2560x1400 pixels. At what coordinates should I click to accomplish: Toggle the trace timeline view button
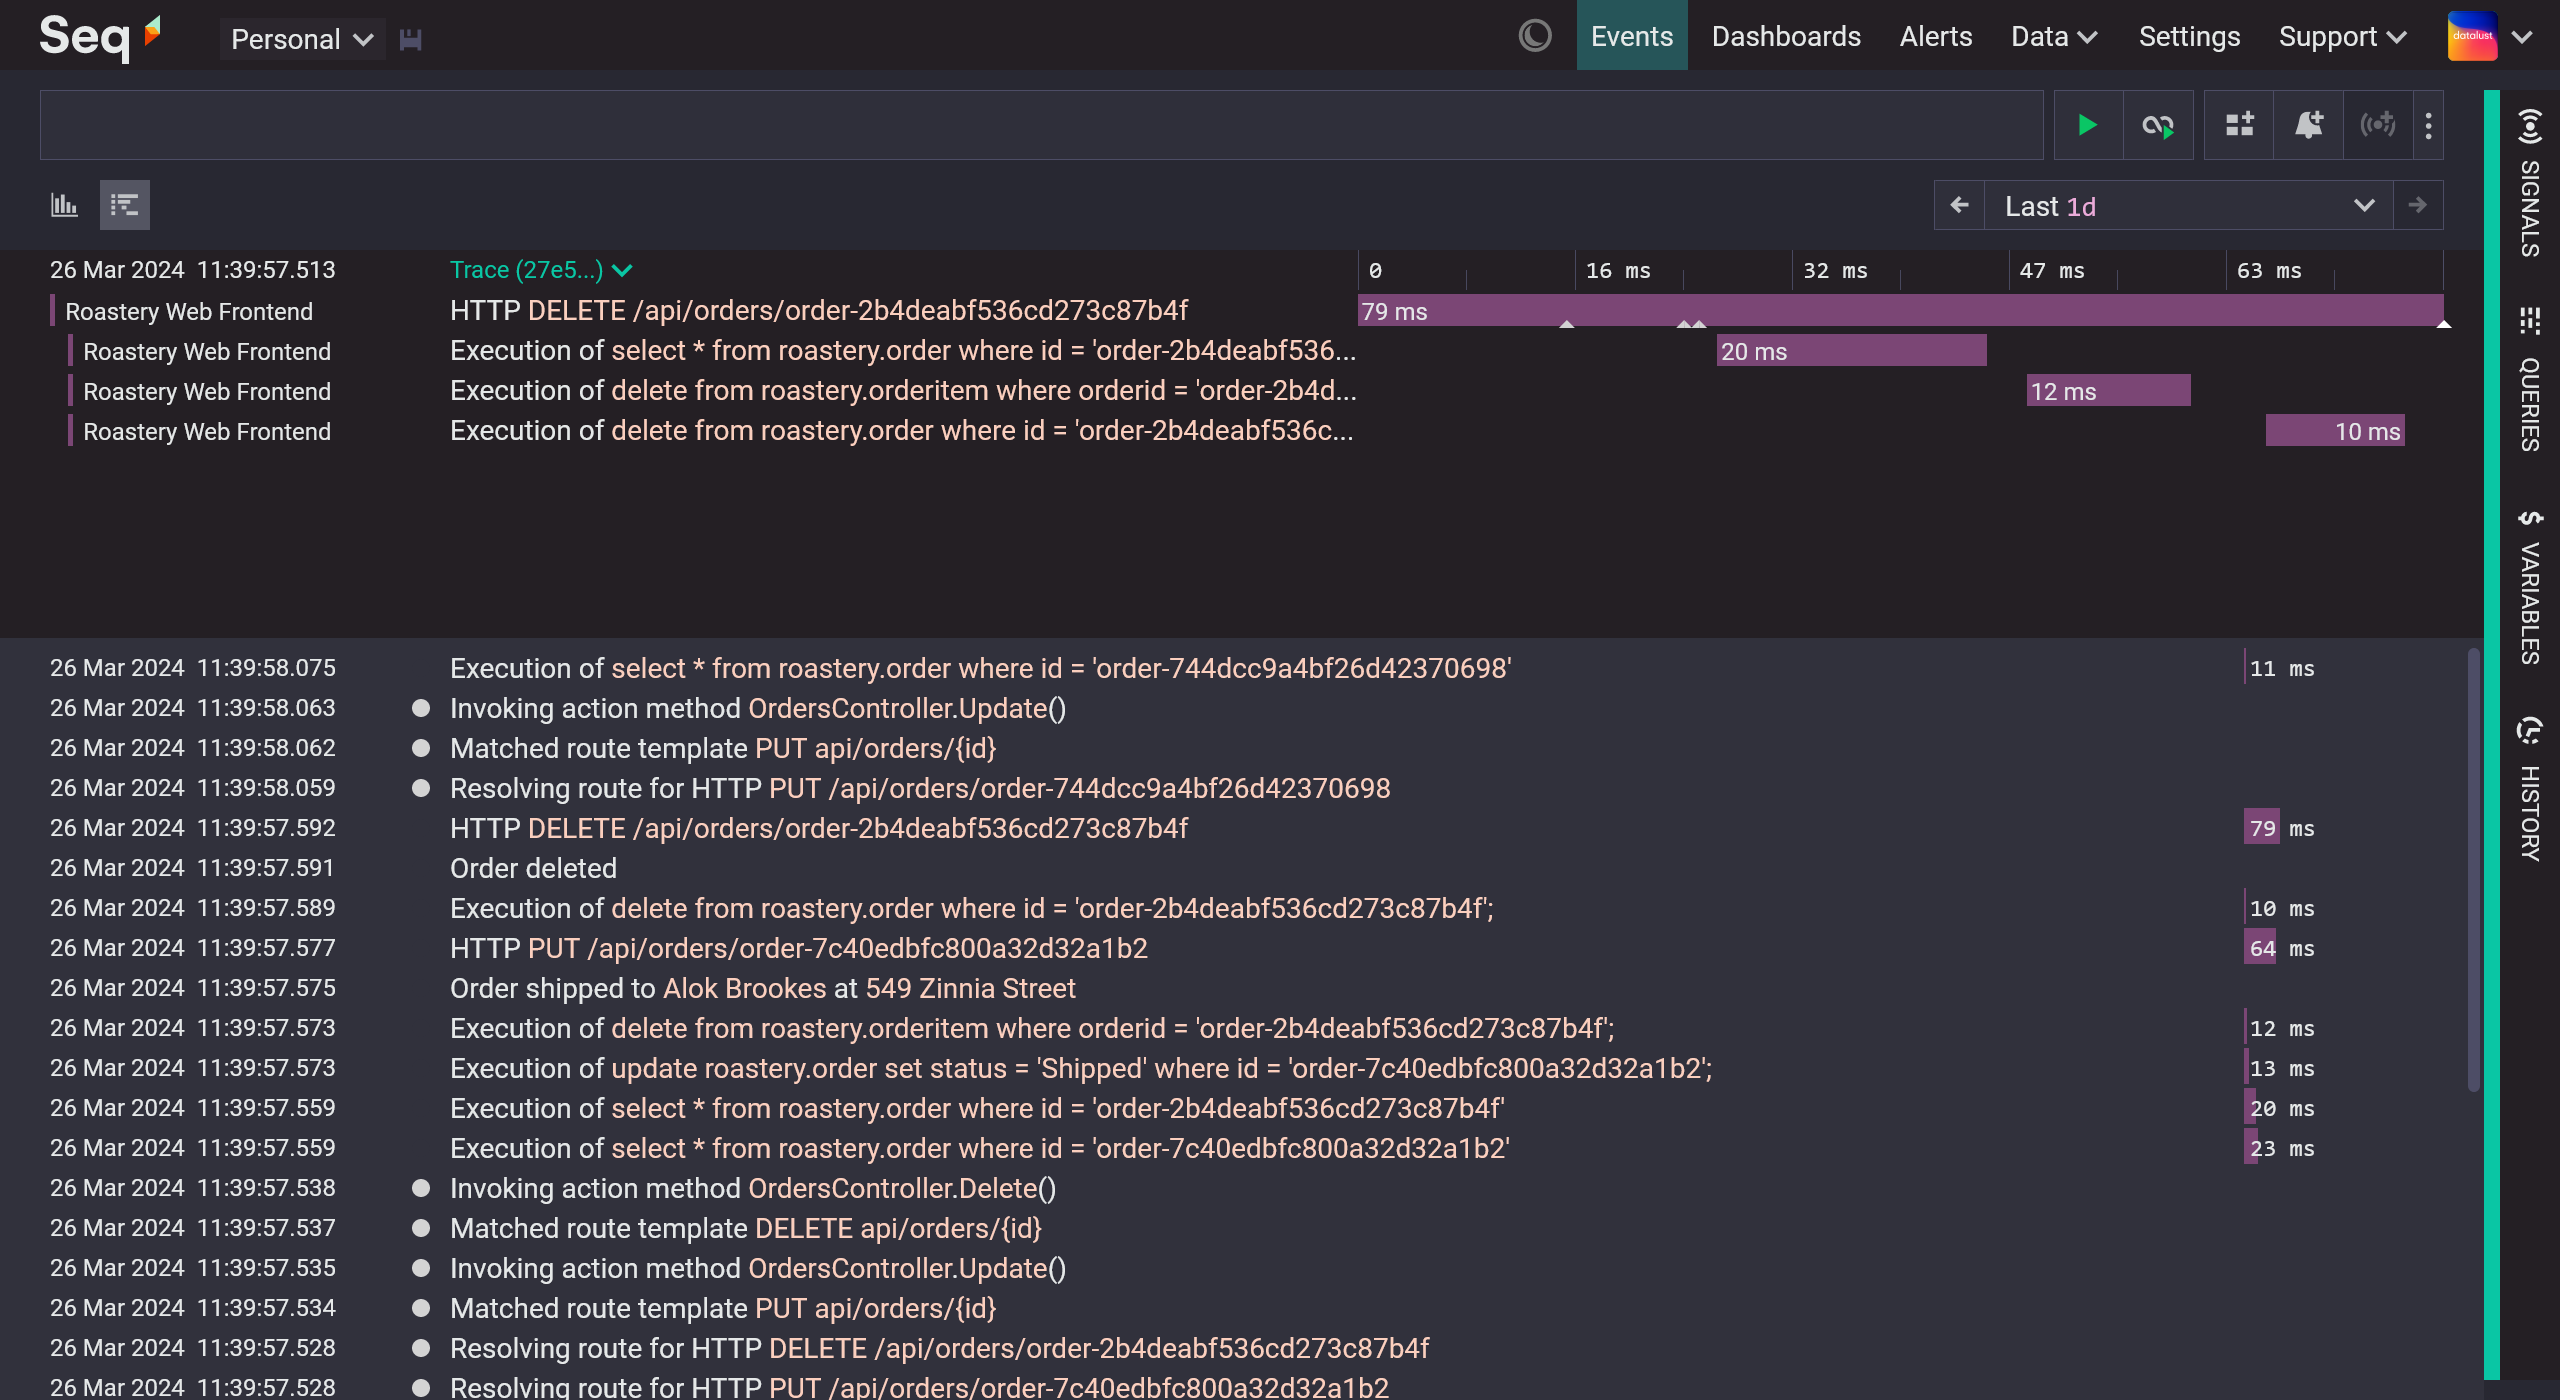125,205
